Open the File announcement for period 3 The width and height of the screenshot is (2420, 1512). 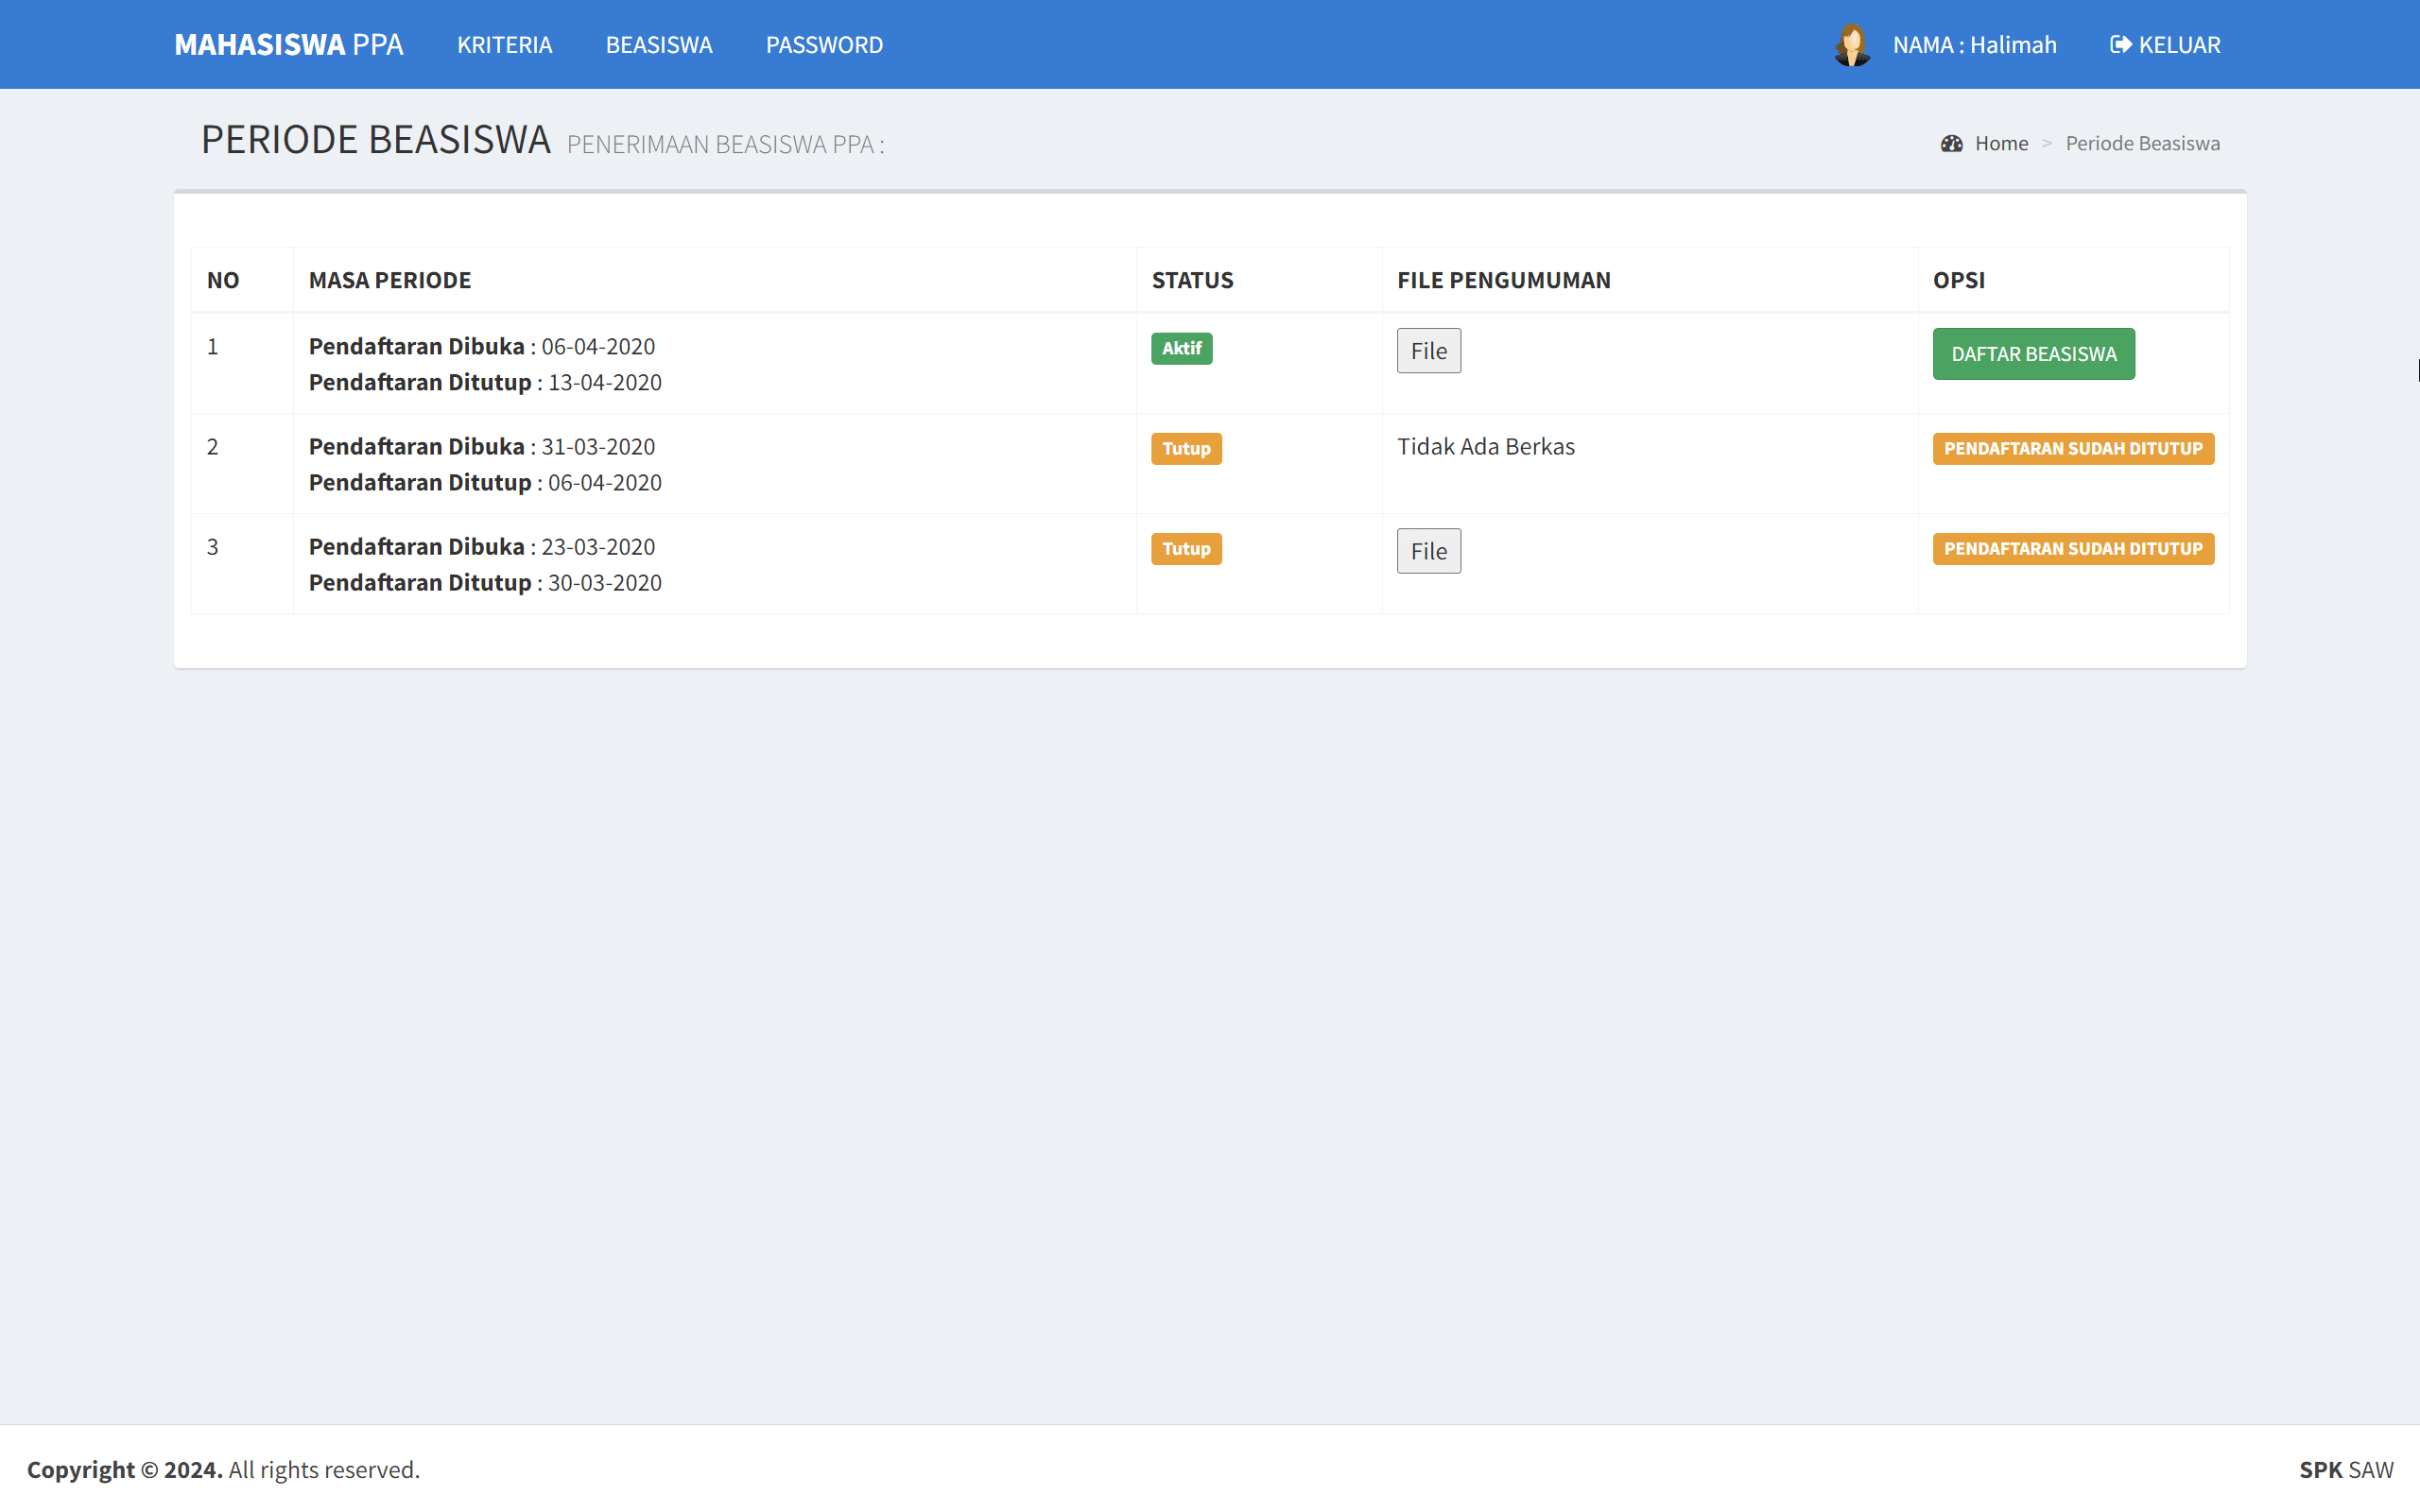point(1428,551)
